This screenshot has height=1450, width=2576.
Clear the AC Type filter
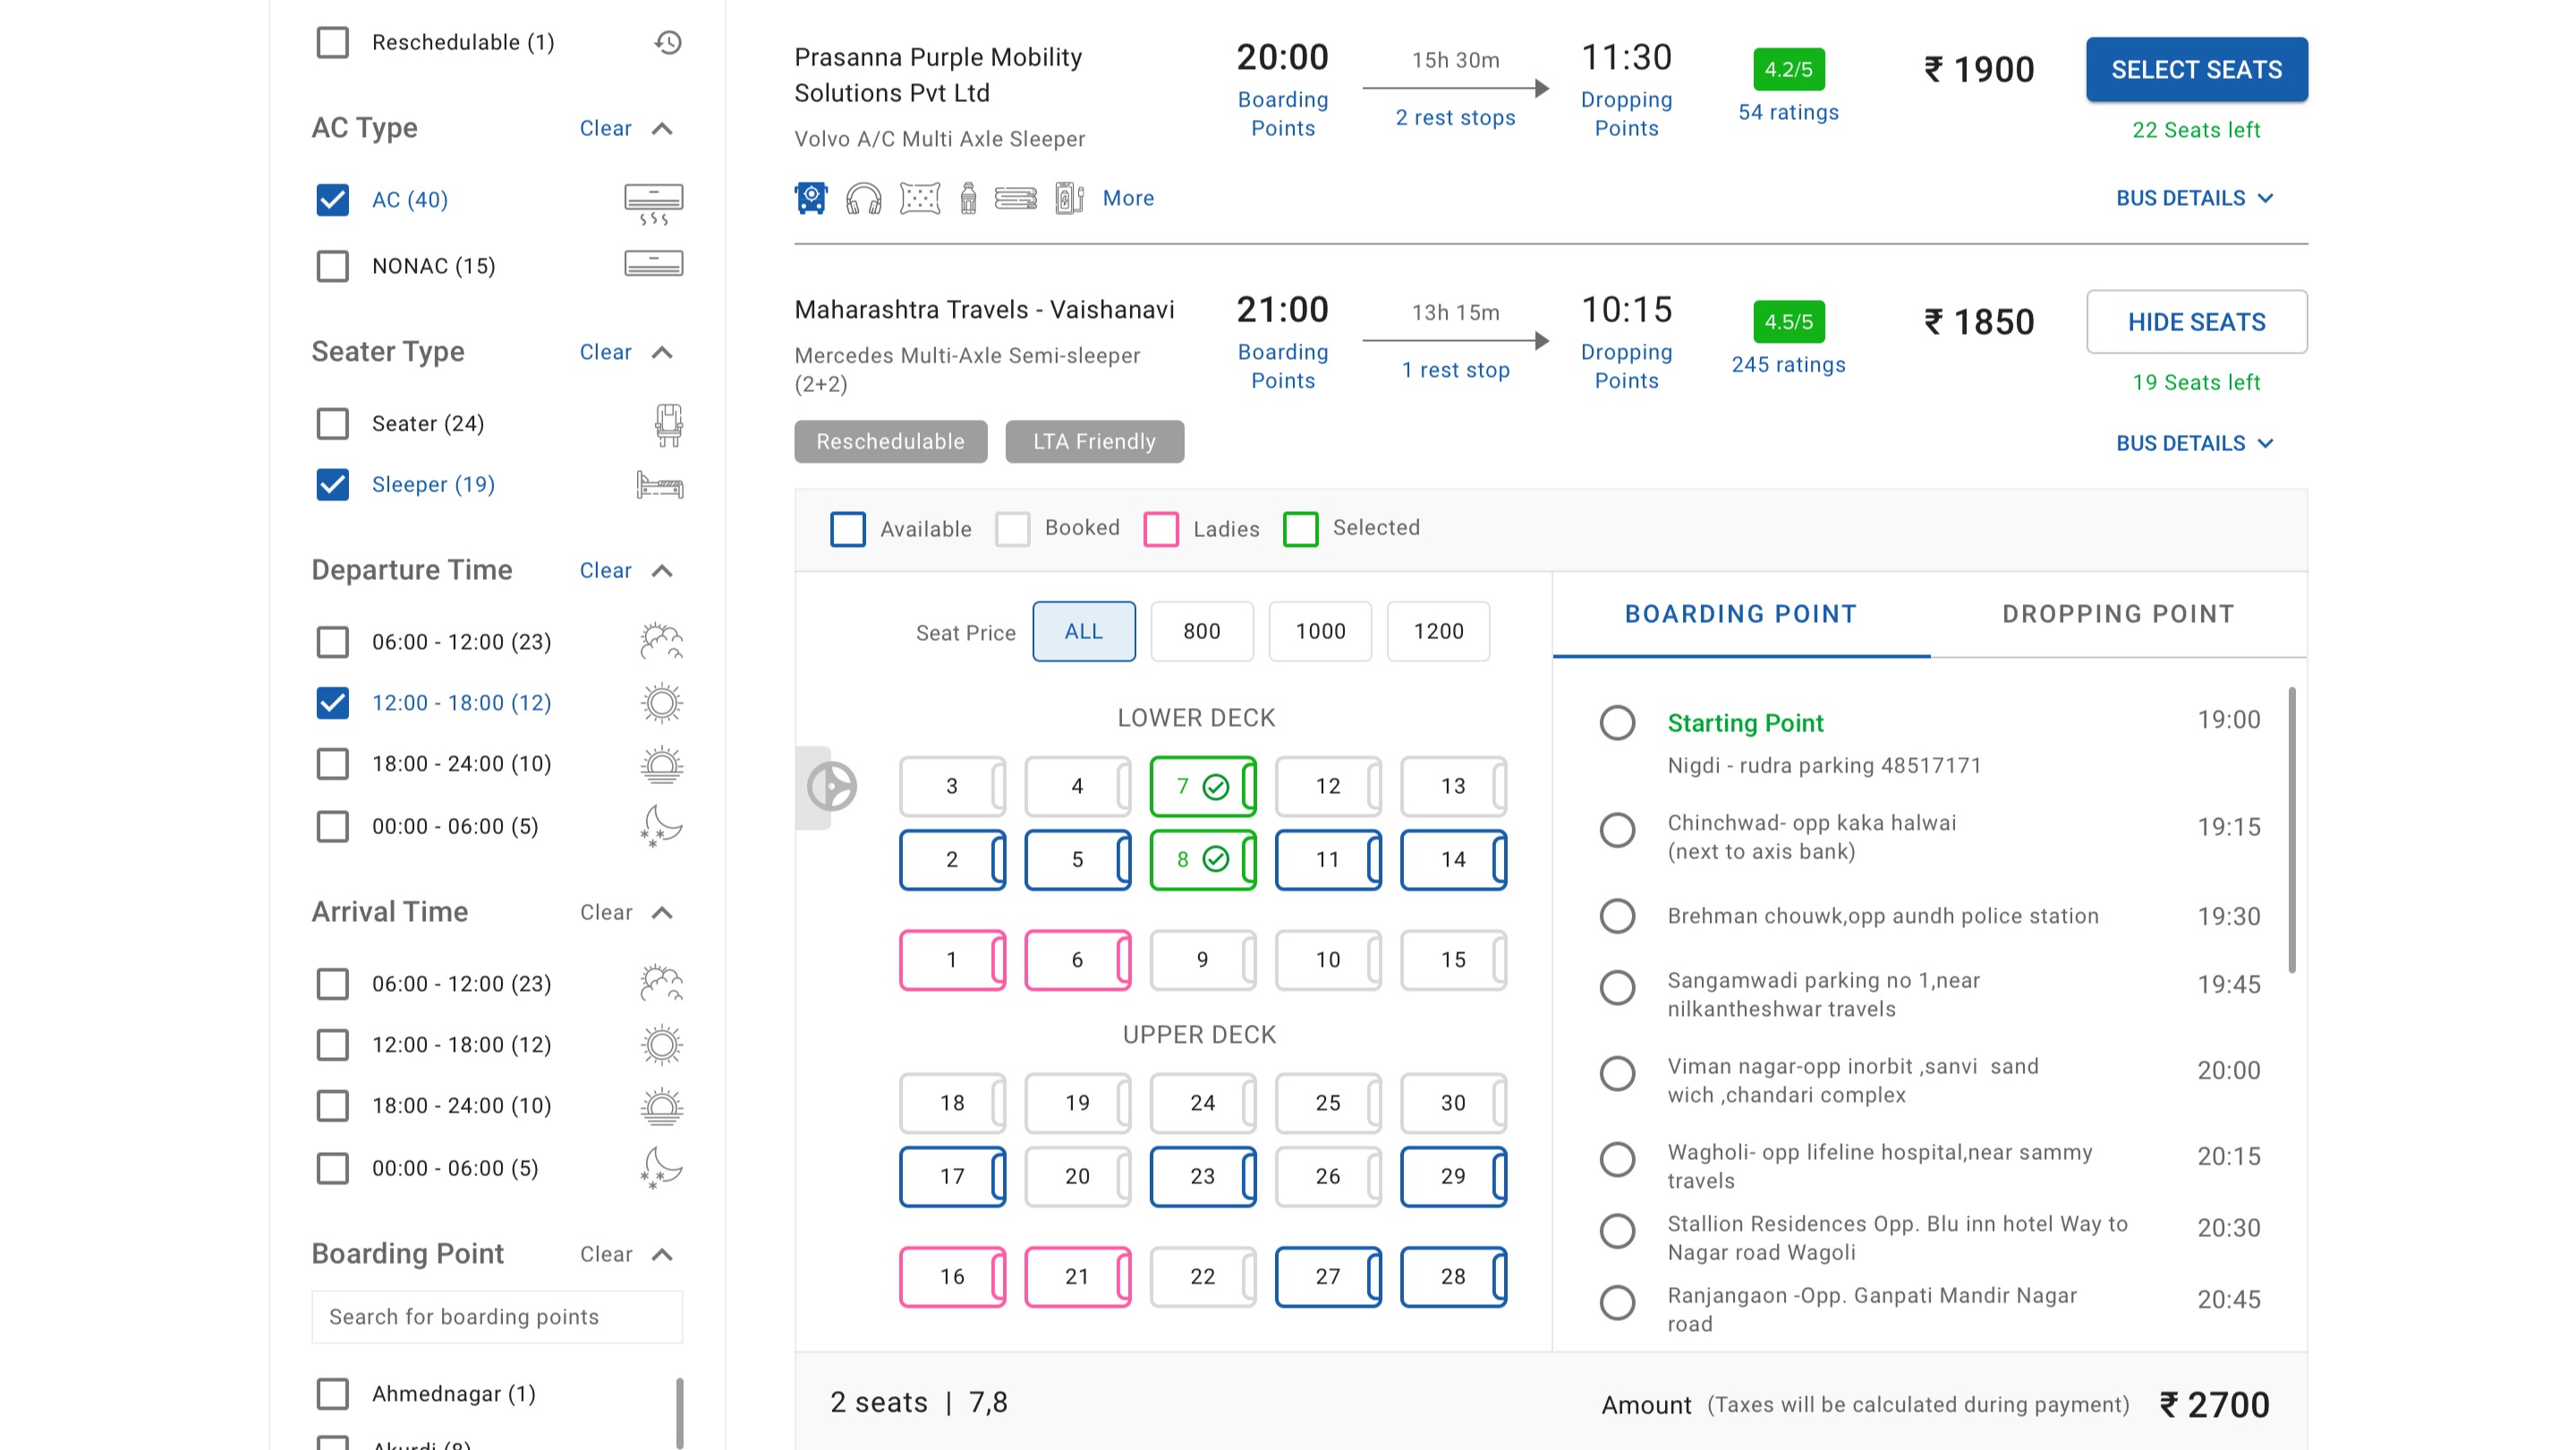605,129
